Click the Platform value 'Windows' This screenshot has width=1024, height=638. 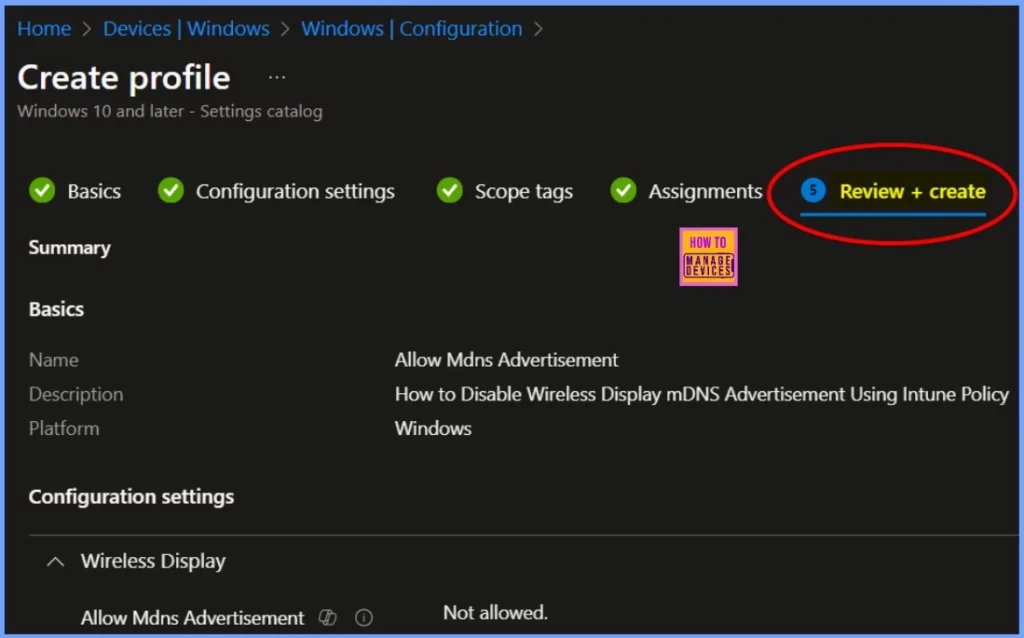click(x=433, y=428)
